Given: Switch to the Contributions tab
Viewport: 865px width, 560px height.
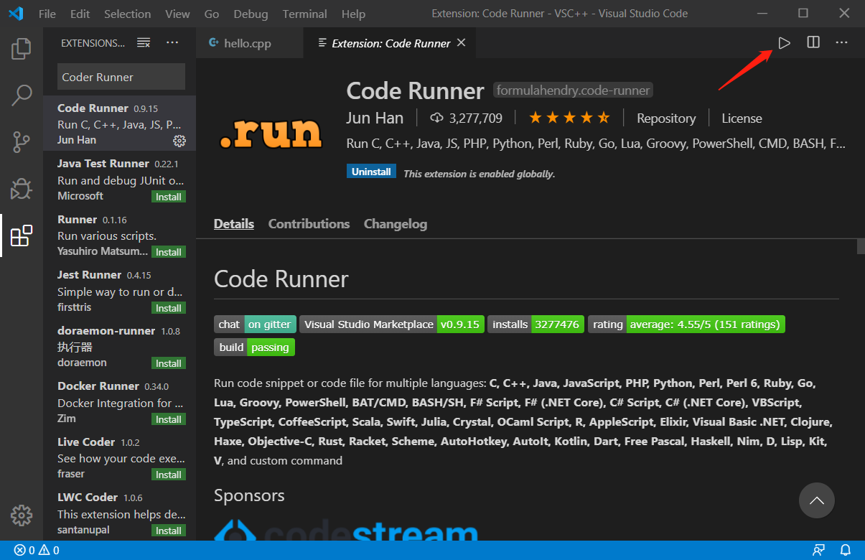Looking at the screenshot, I should tap(309, 223).
